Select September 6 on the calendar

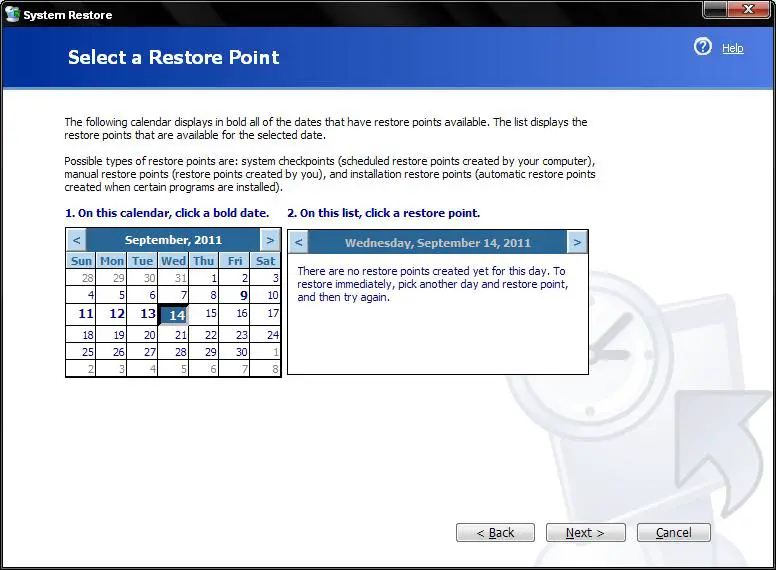[x=143, y=295]
